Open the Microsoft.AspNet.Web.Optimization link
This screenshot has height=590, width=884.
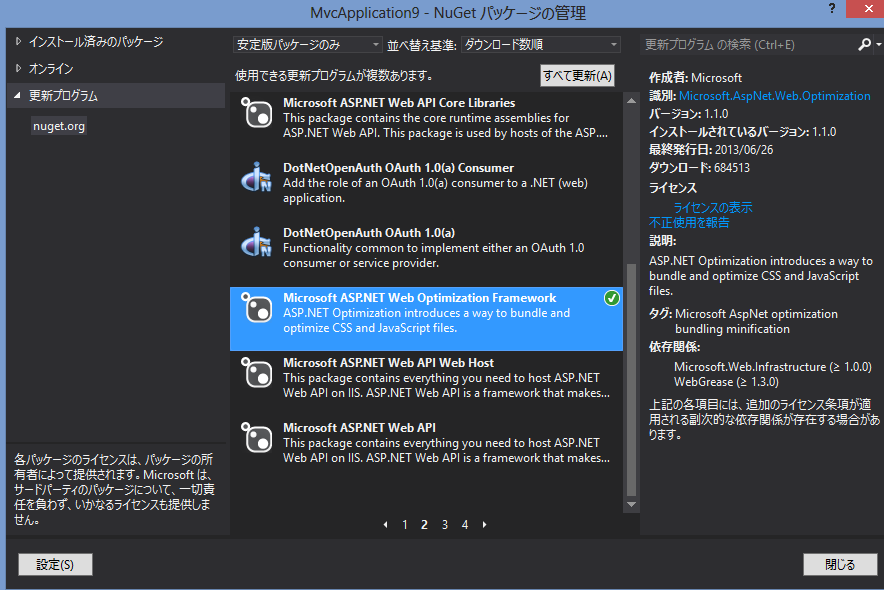[x=775, y=96]
